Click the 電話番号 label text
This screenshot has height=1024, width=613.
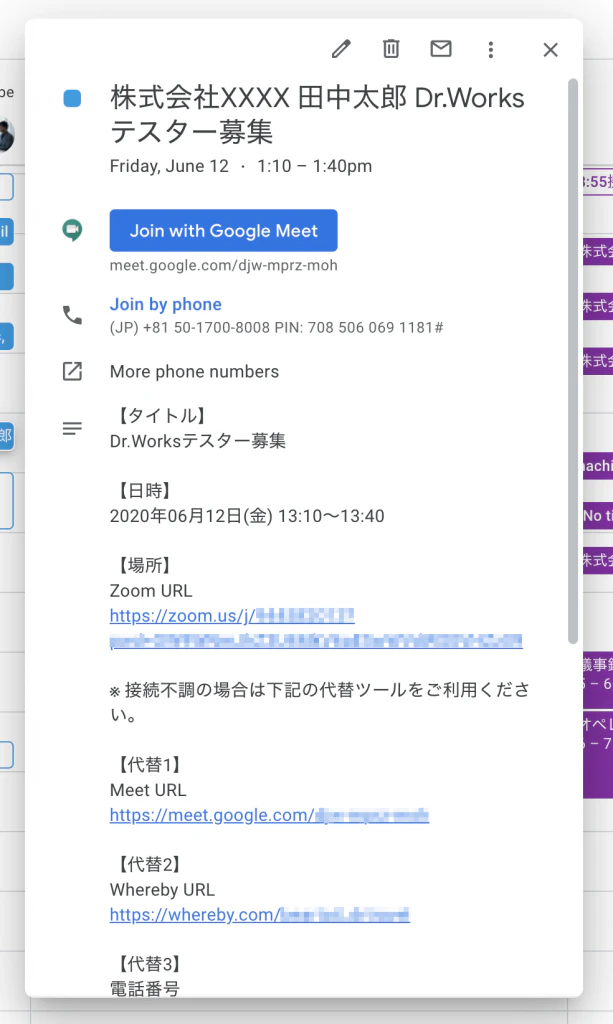point(144,989)
